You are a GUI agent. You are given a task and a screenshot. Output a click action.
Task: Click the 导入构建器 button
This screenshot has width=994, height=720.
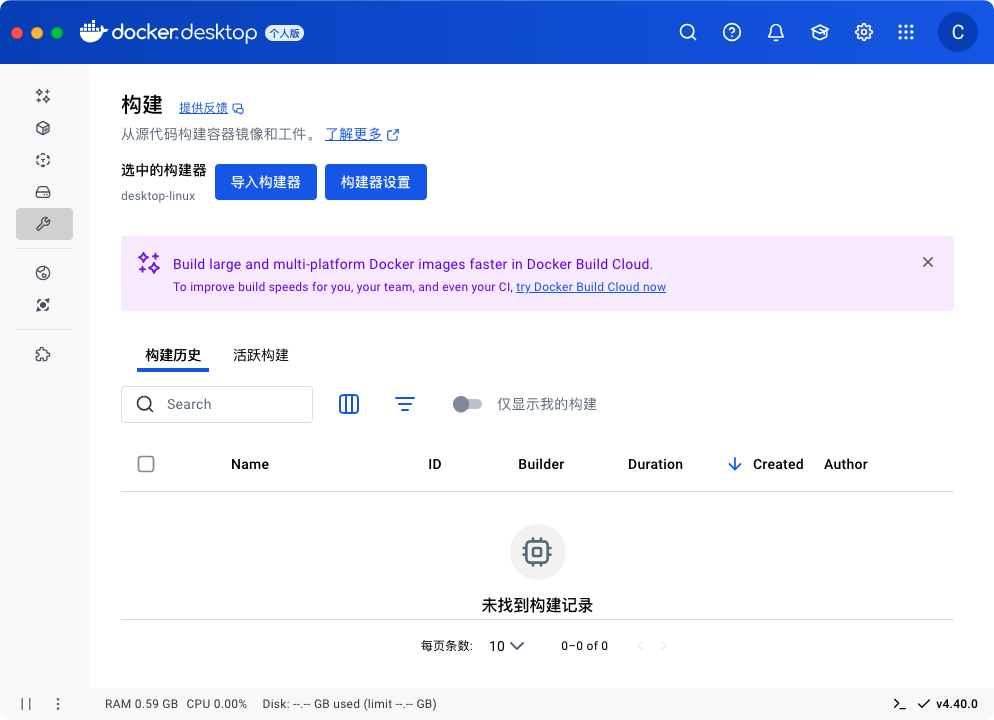(x=266, y=182)
